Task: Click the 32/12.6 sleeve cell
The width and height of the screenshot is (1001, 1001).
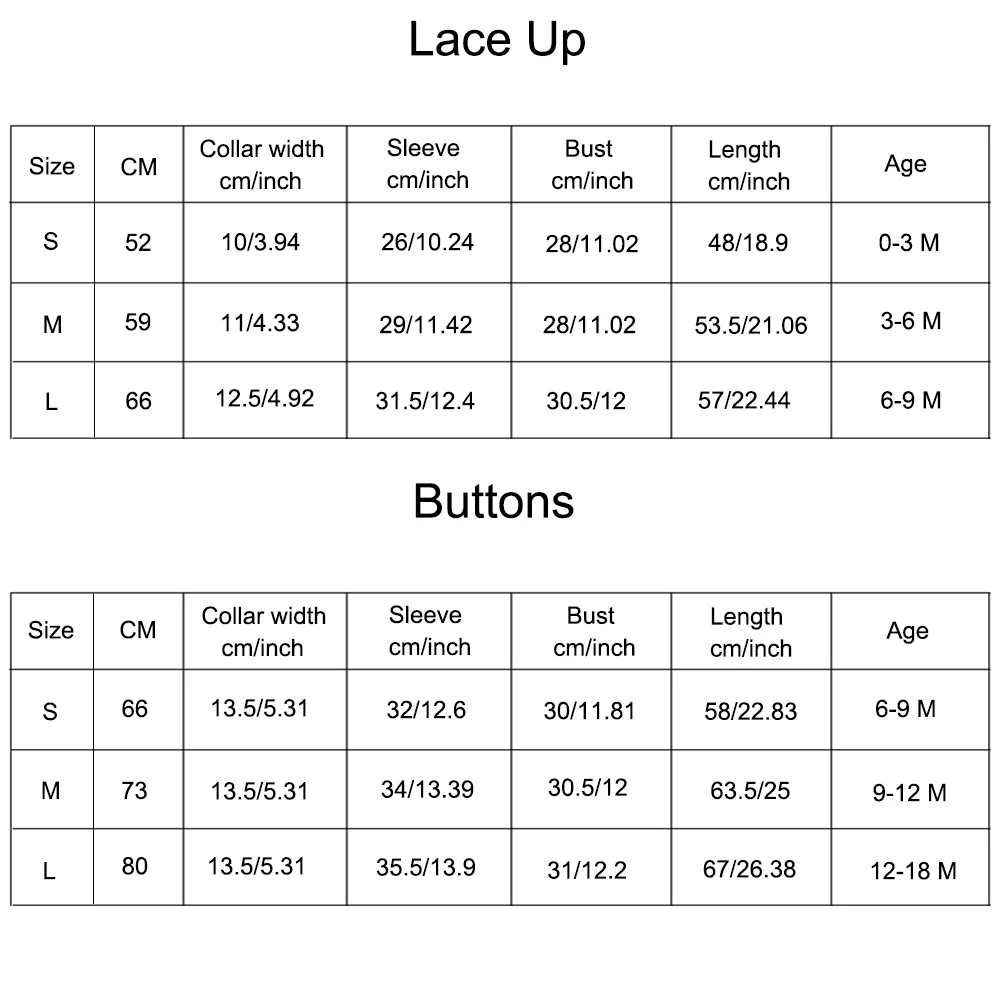Action: click(x=426, y=711)
